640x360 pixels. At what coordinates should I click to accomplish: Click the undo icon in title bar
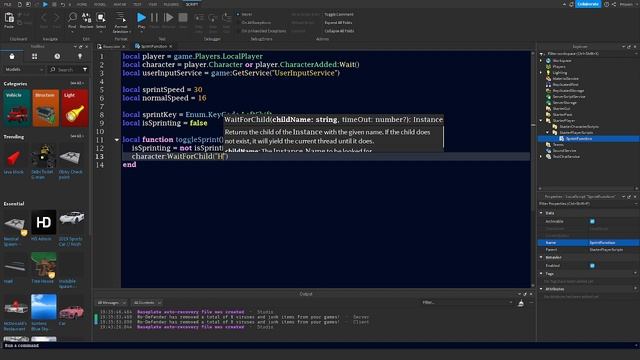pos(62,4)
